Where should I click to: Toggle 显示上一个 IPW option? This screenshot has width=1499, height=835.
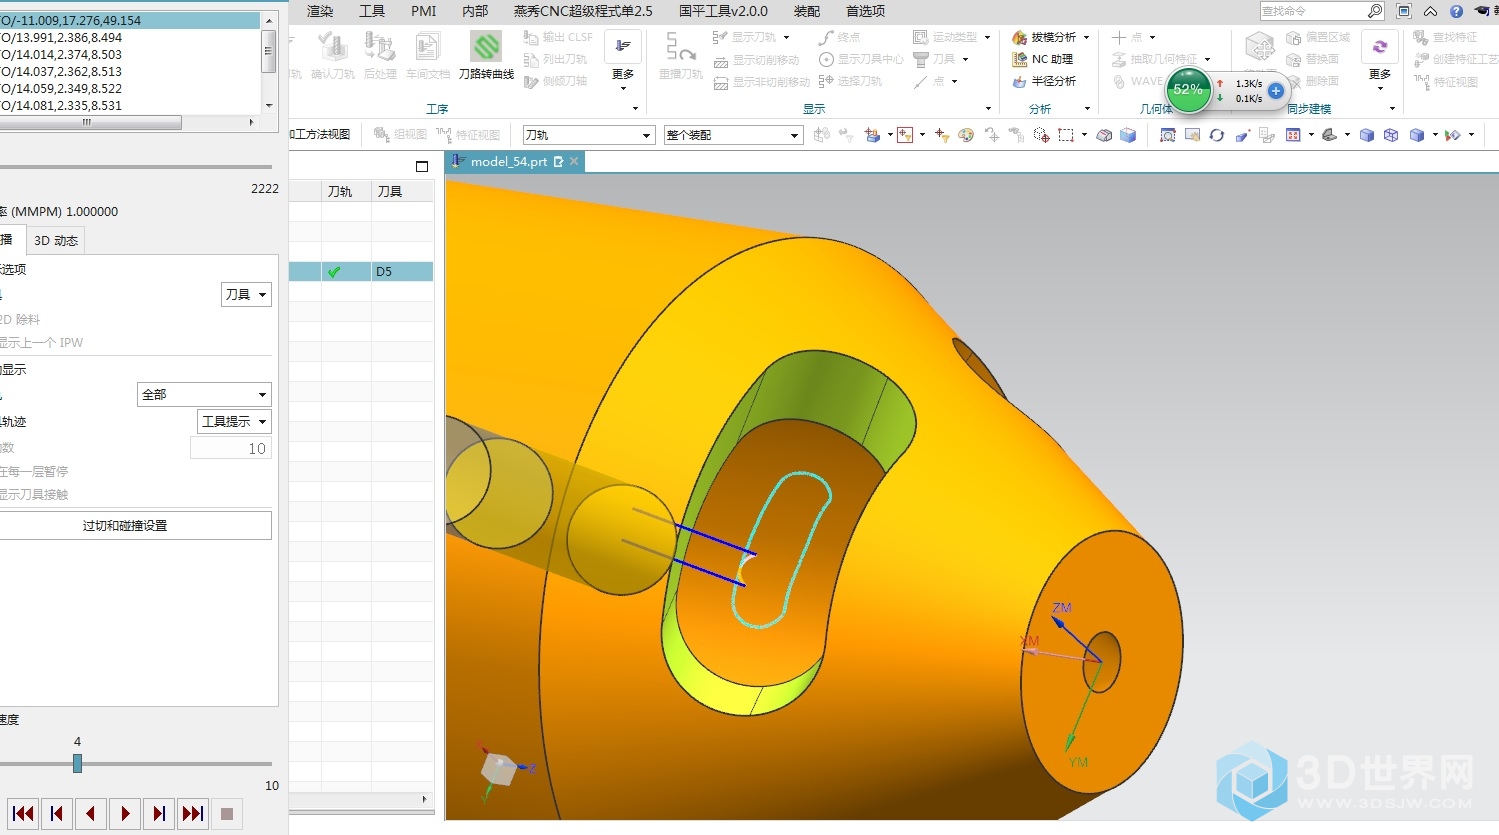(42, 342)
